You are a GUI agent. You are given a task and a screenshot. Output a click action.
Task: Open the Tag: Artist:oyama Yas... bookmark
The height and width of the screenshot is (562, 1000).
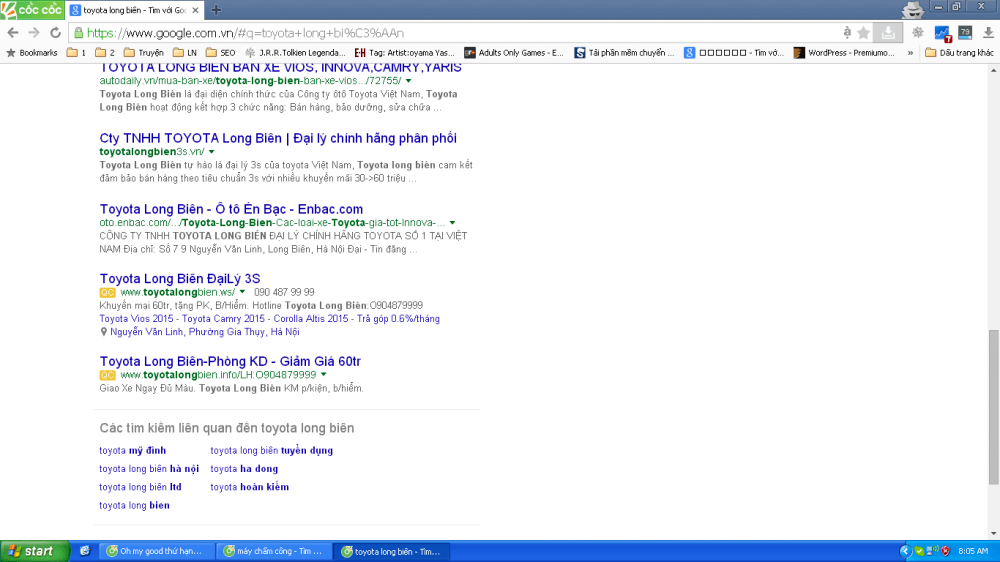click(x=405, y=53)
